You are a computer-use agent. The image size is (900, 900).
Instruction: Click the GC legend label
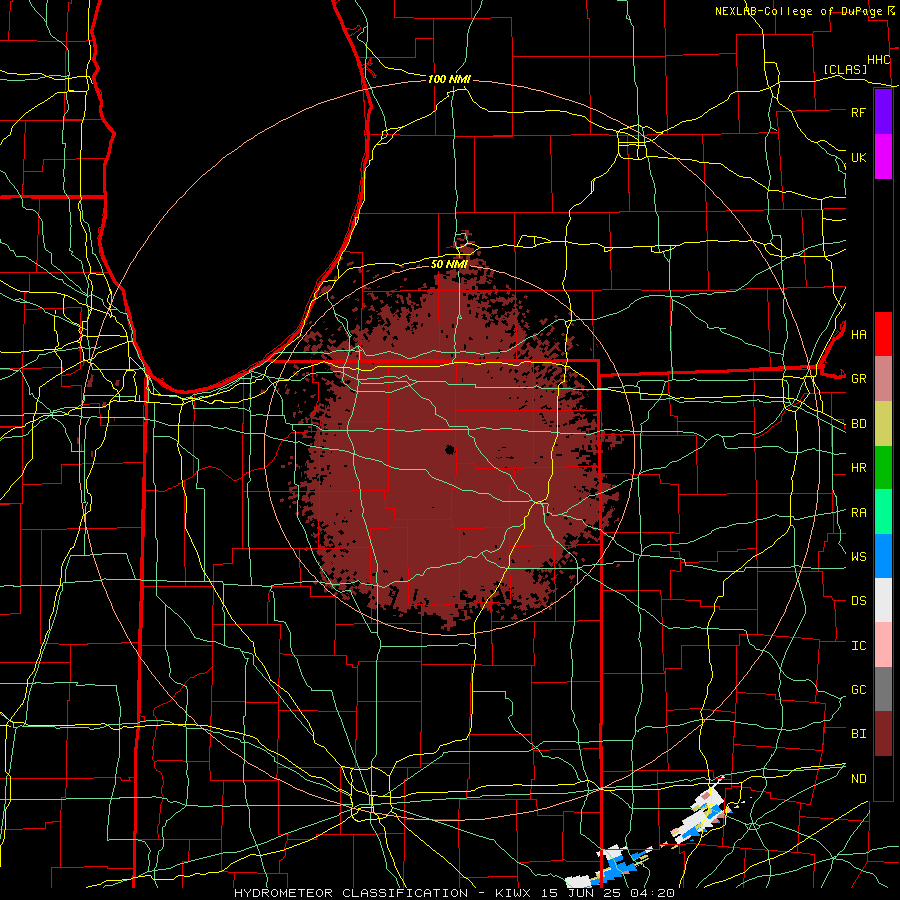858,690
